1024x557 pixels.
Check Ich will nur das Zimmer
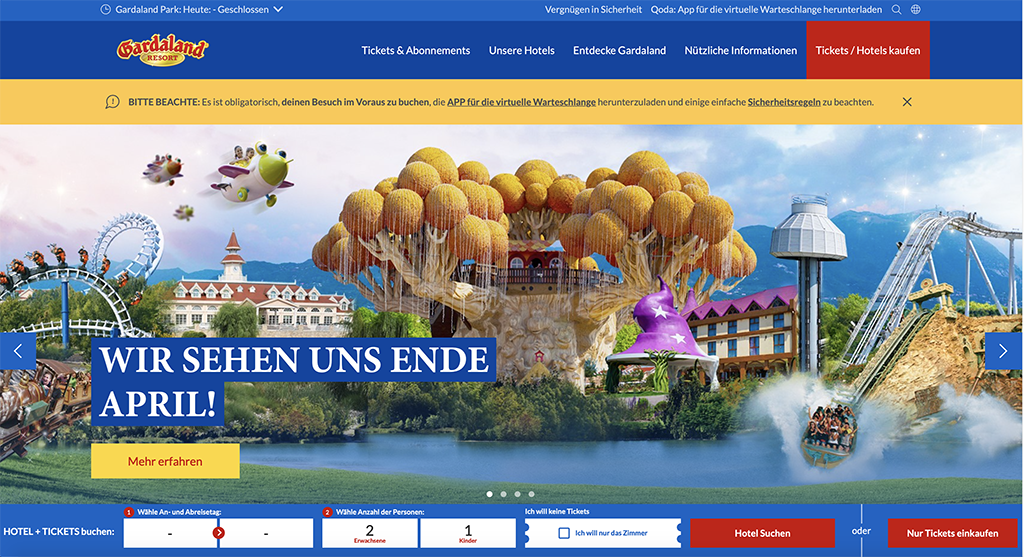[564, 533]
